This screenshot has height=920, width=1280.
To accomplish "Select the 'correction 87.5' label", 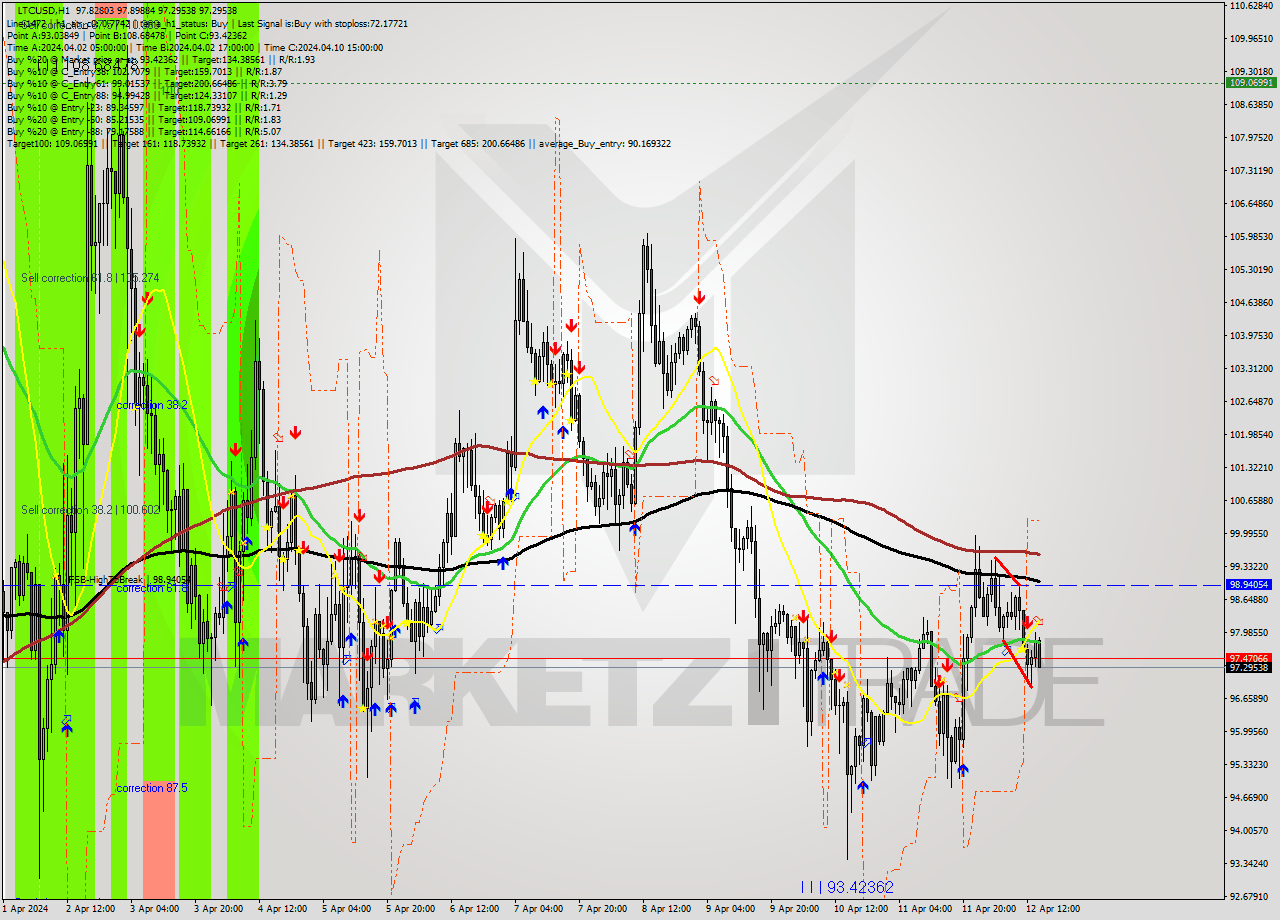I will pyautogui.click(x=152, y=788).
